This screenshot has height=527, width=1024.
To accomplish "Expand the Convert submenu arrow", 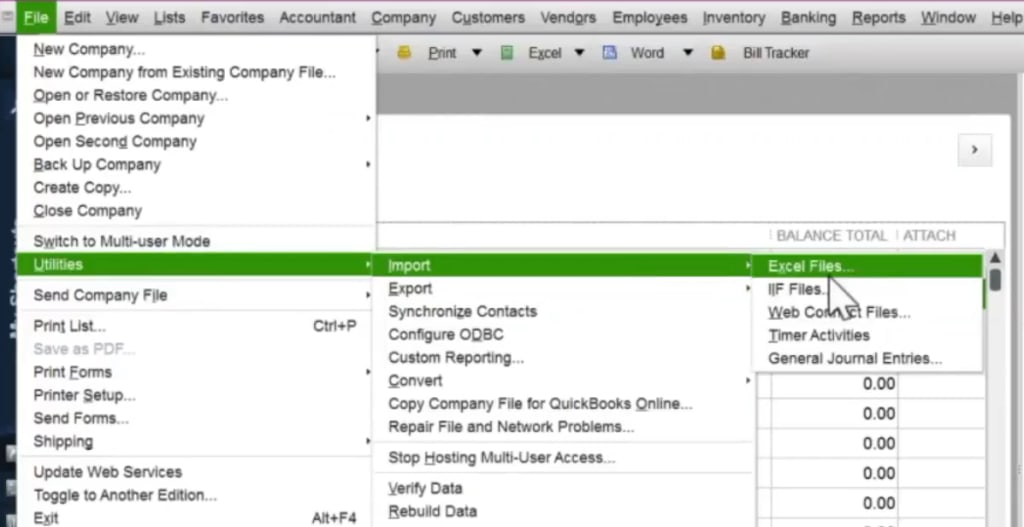I will coord(748,381).
